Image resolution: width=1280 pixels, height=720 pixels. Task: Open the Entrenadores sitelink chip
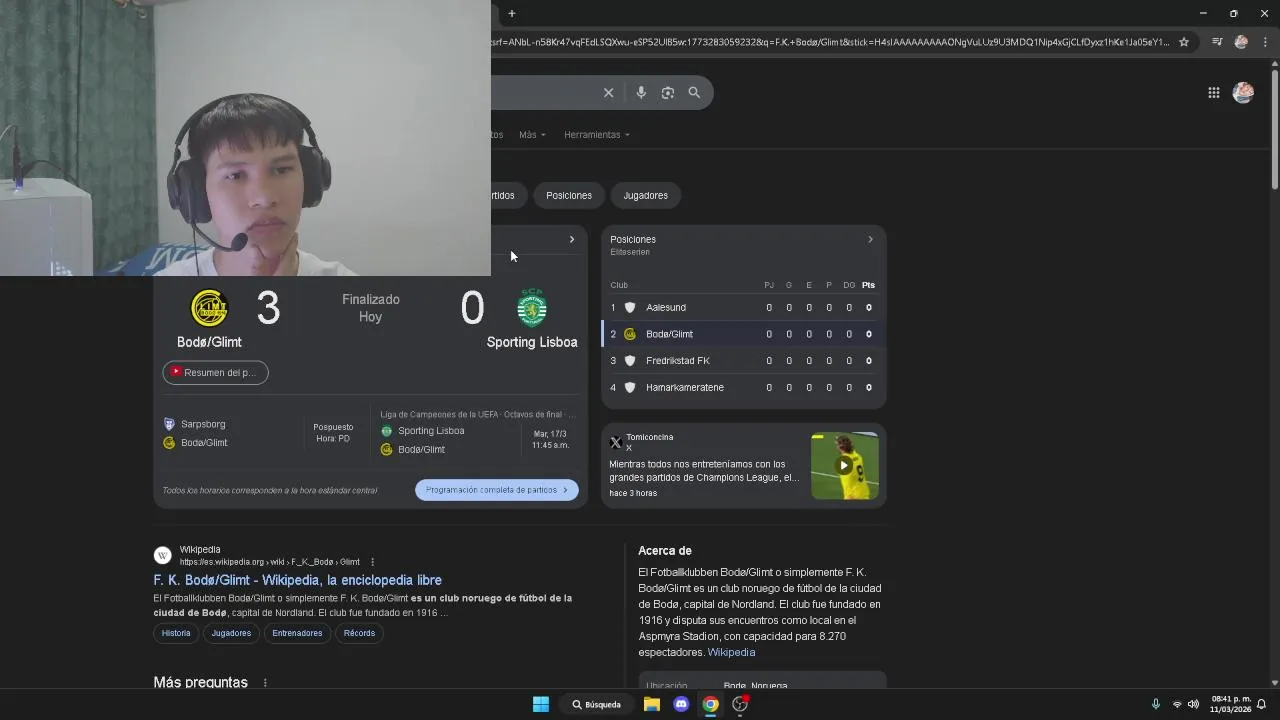[297, 633]
